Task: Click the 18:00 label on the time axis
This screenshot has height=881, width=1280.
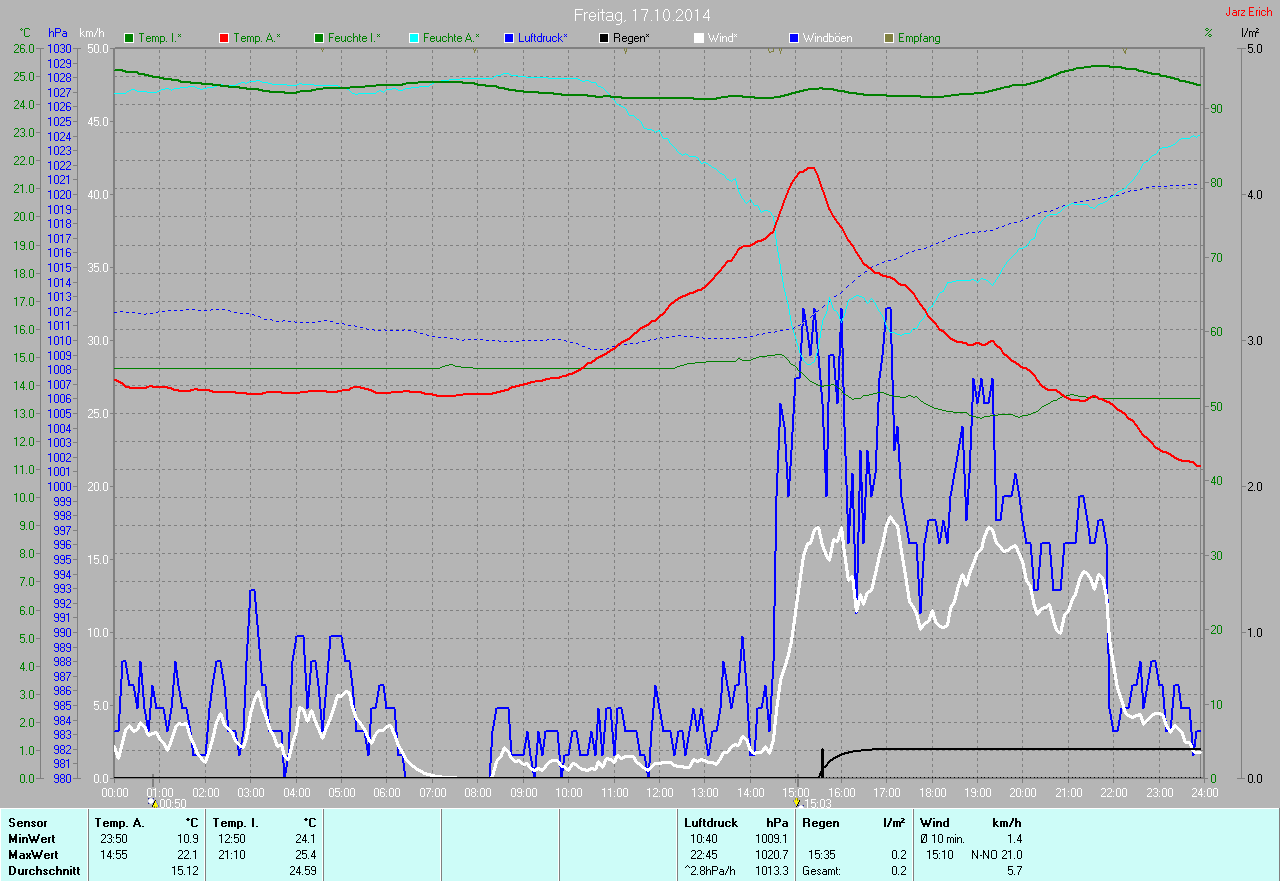Action: point(932,792)
